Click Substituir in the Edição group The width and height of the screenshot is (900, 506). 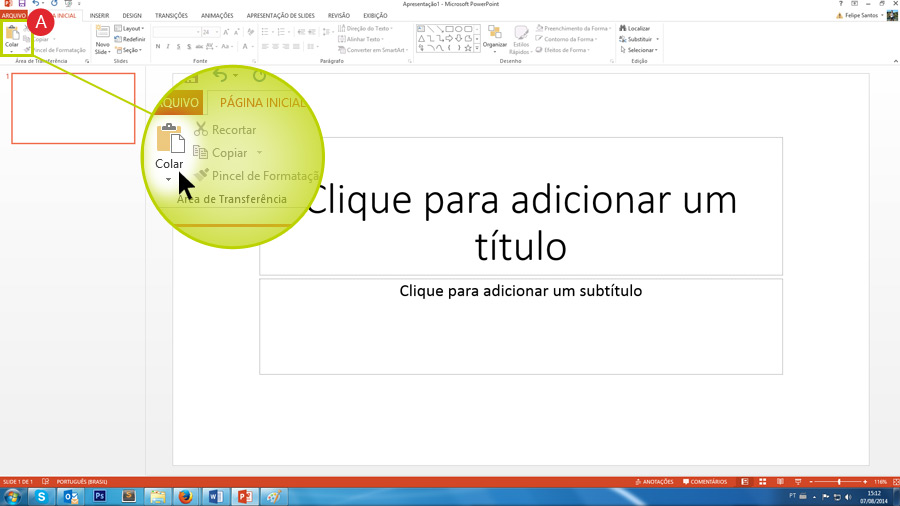(x=639, y=39)
